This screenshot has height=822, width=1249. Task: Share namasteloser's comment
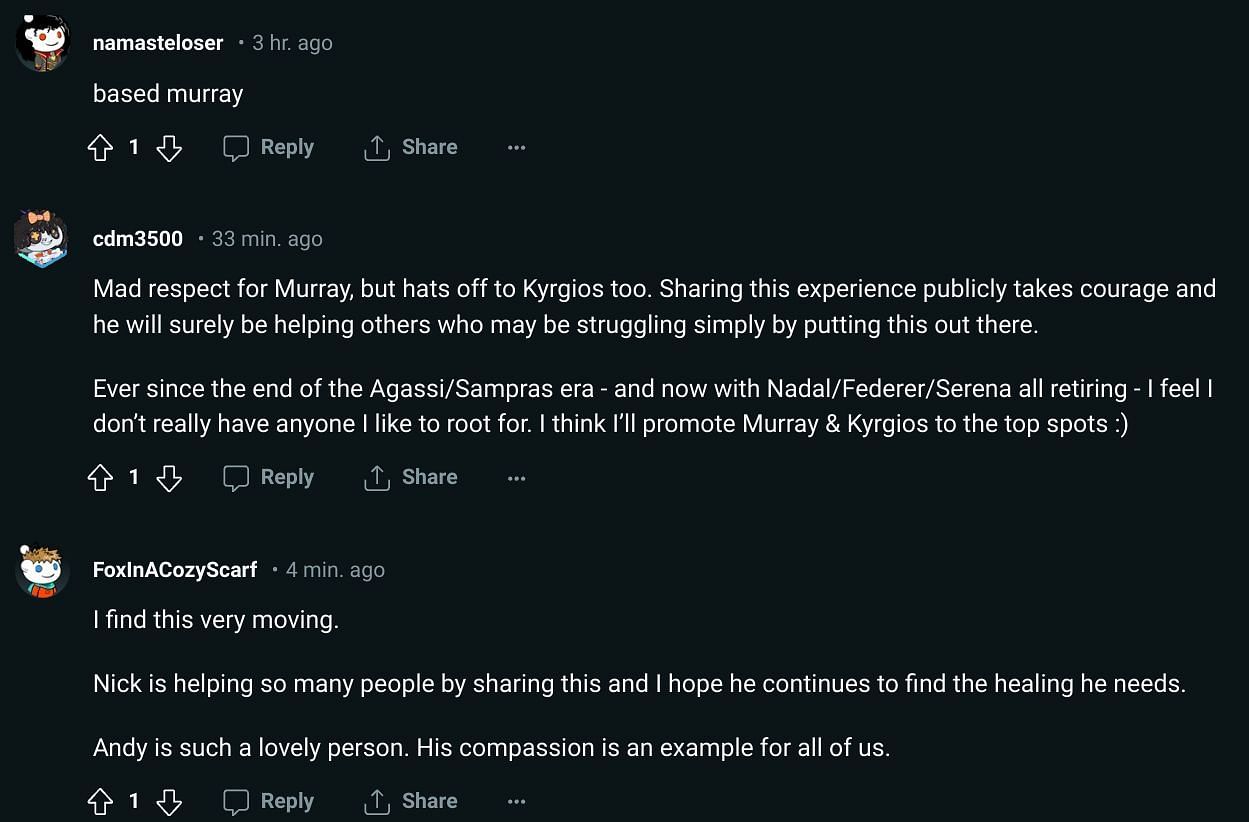(411, 148)
